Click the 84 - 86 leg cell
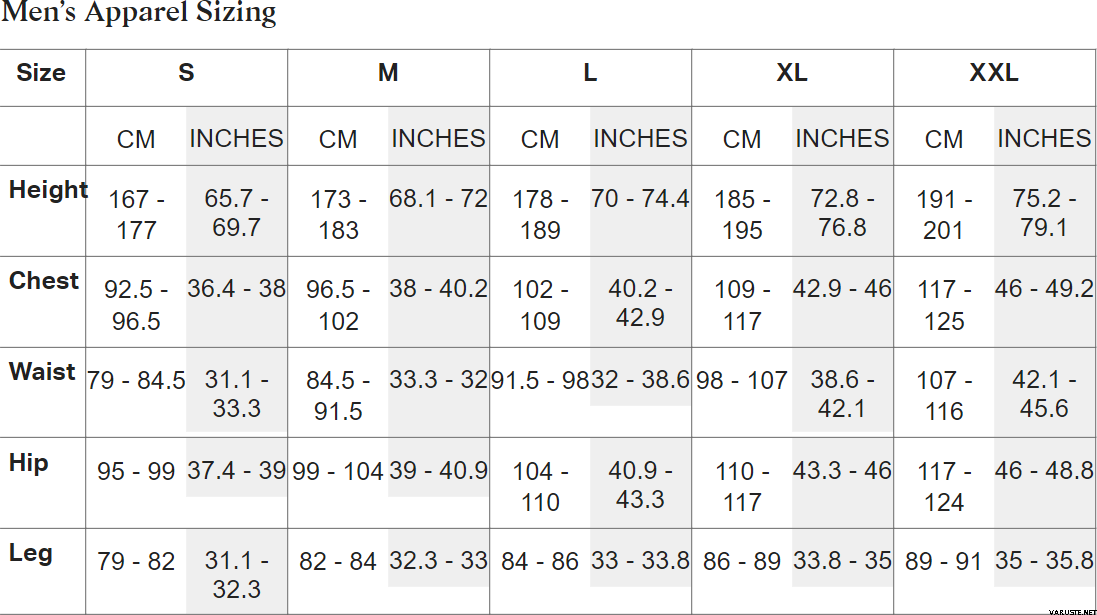This screenshot has width=1097, height=615. [x=540, y=561]
